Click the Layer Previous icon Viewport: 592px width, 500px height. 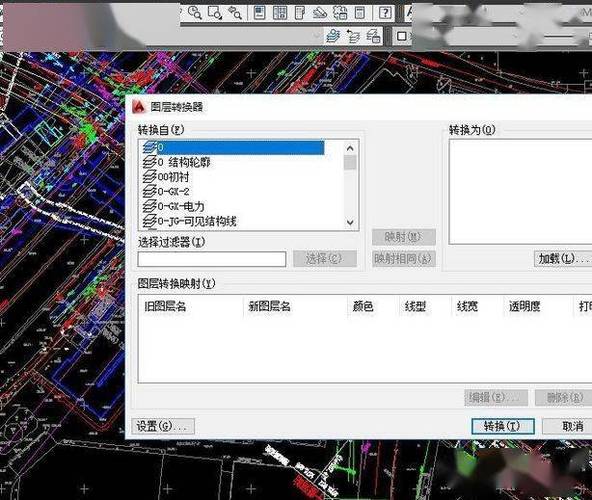[x=353, y=36]
